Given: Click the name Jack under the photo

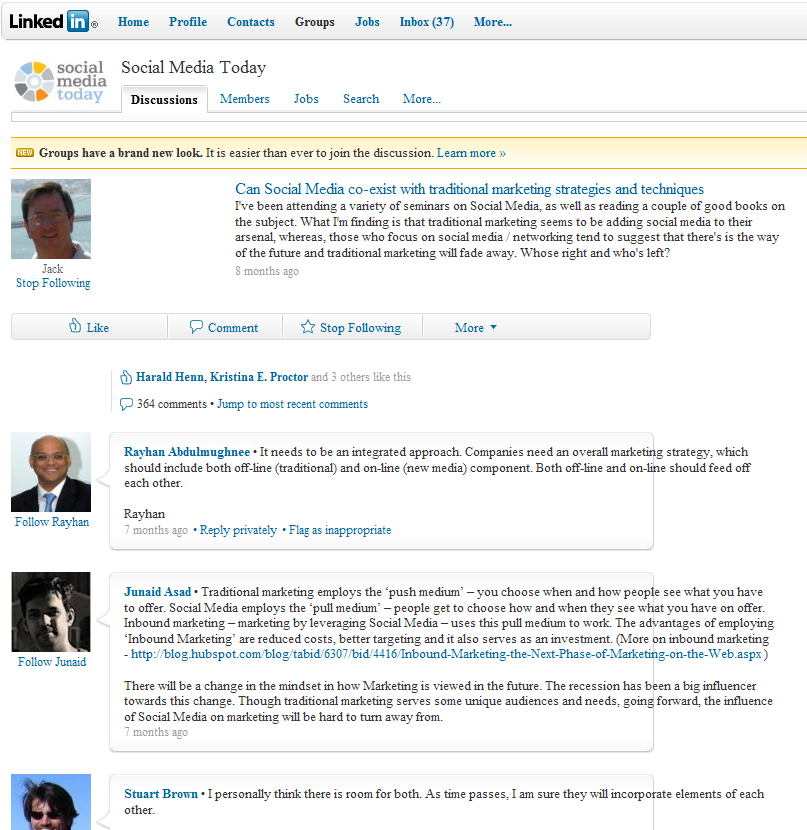Looking at the screenshot, I should 52,269.
